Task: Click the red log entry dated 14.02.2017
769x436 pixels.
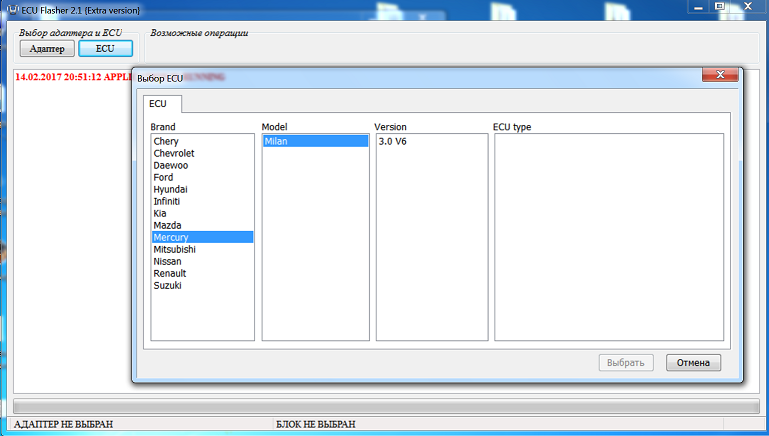Action: (x=74, y=77)
